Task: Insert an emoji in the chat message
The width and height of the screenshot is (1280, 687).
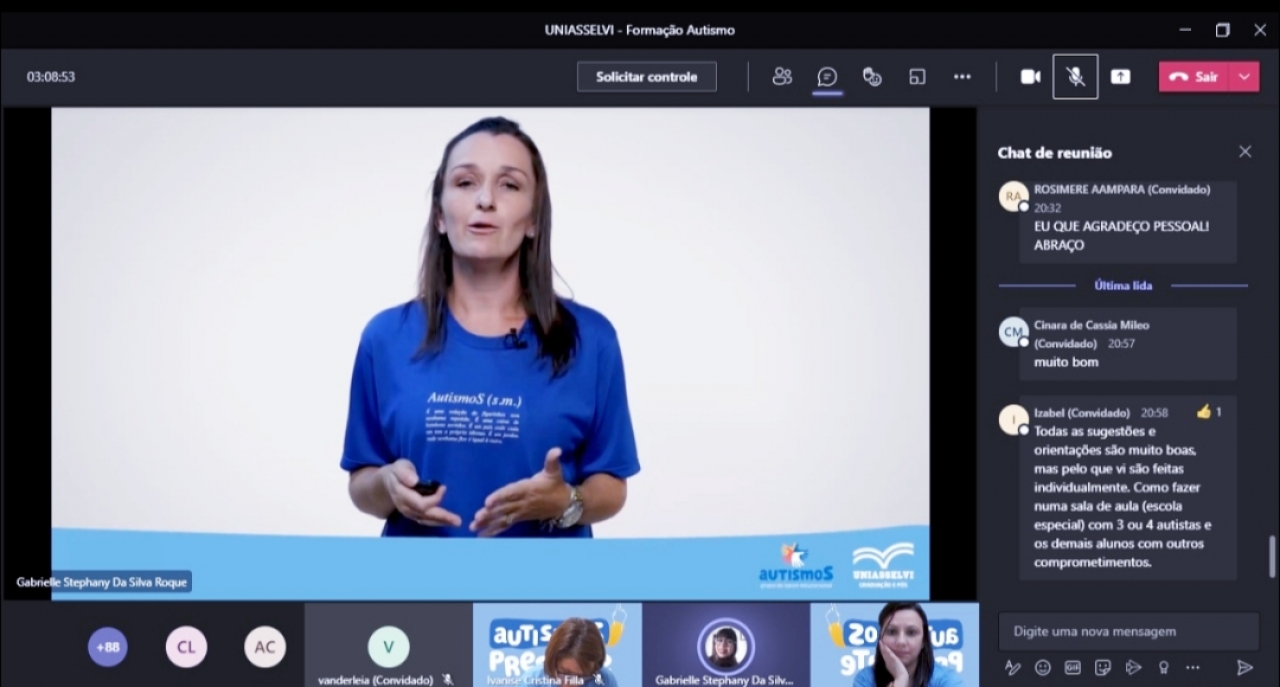Action: [1043, 667]
